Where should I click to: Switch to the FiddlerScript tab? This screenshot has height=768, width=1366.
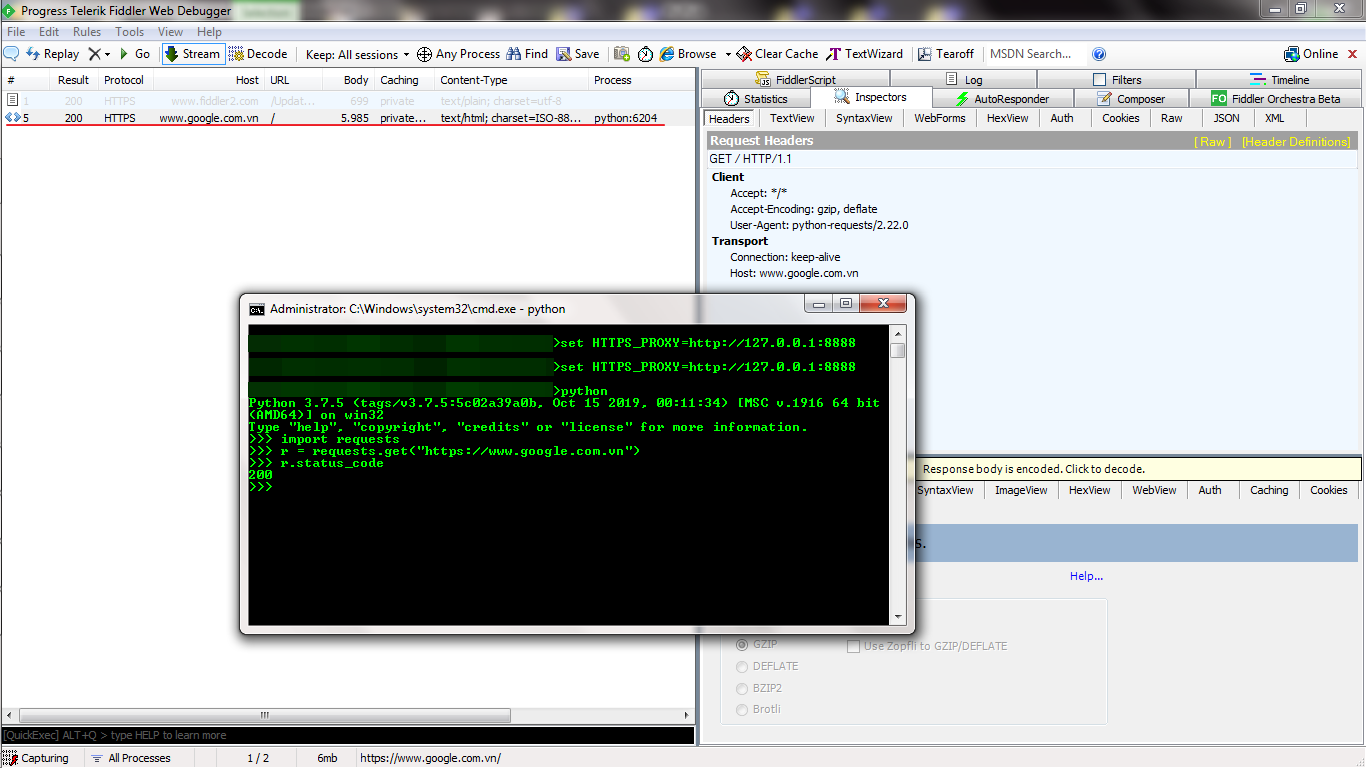coord(795,79)
